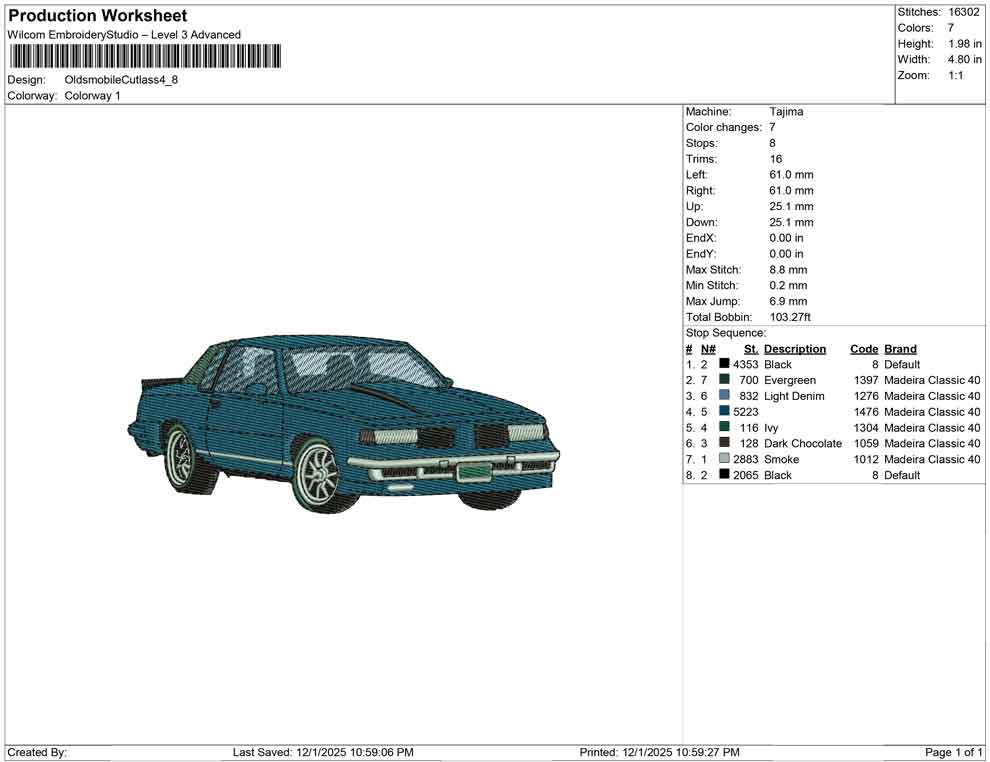
Task: Choose the Dark Chocolate color swatch
Action: click(724, 443)
